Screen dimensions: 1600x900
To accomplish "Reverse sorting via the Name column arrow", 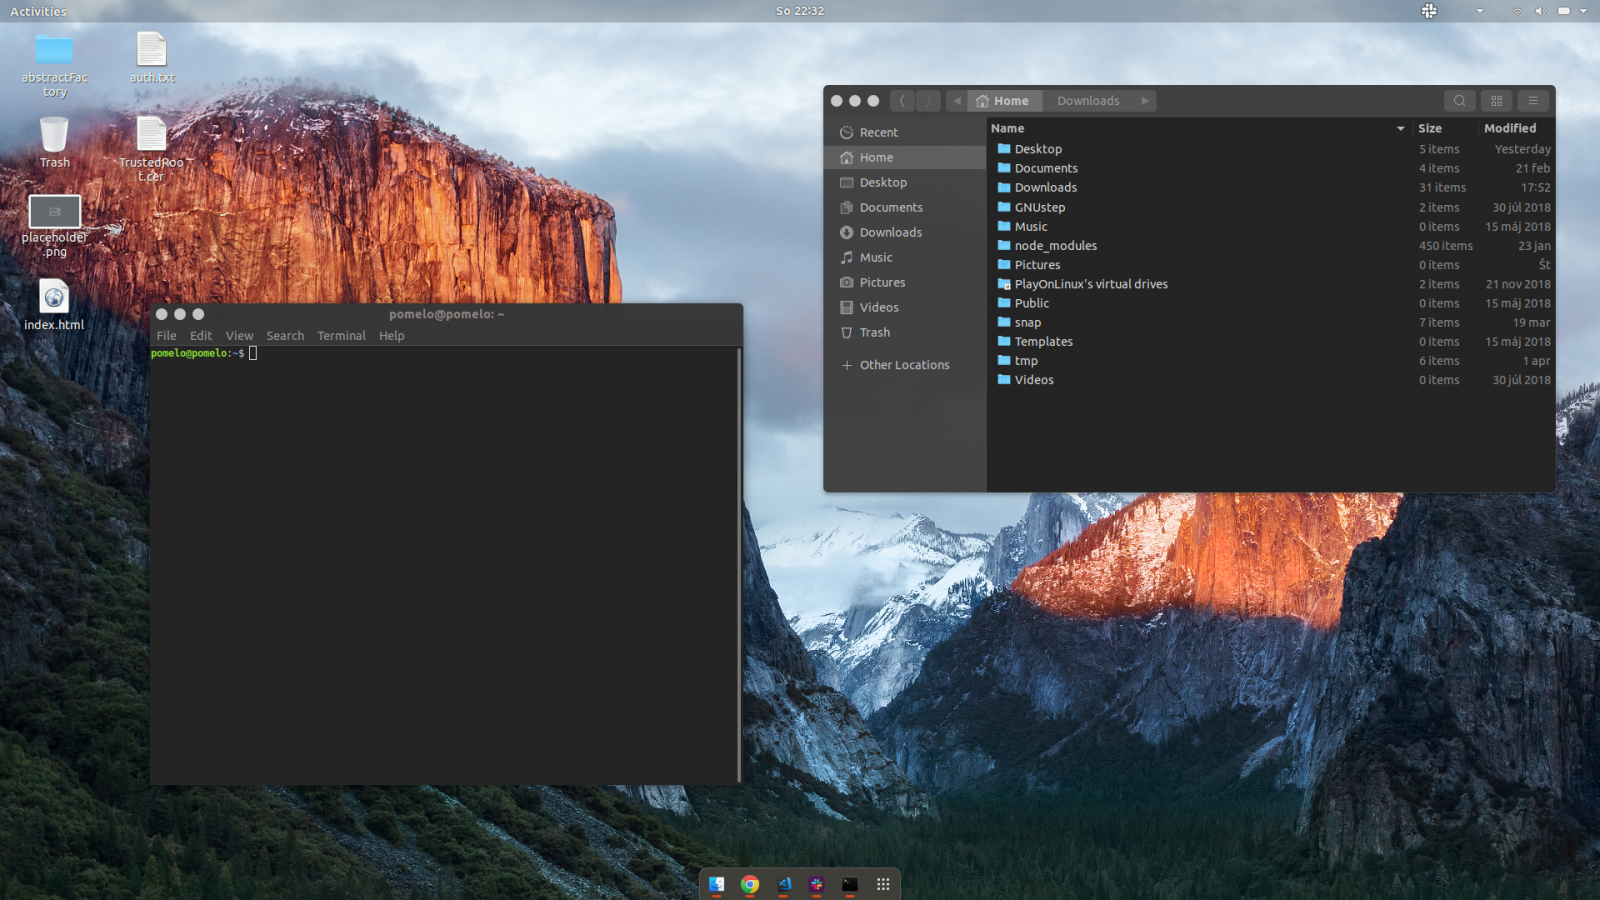I will coord(1402,128).
